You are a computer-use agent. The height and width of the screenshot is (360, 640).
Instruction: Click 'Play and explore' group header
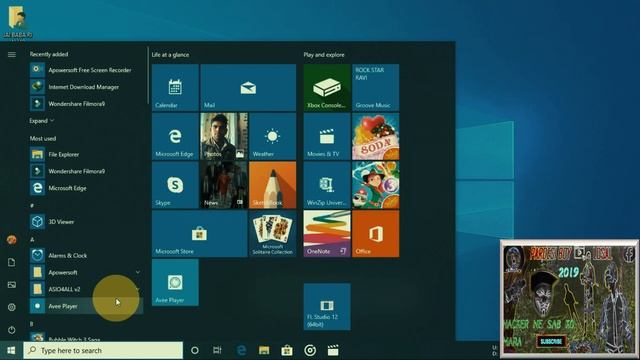coord(324,55)
